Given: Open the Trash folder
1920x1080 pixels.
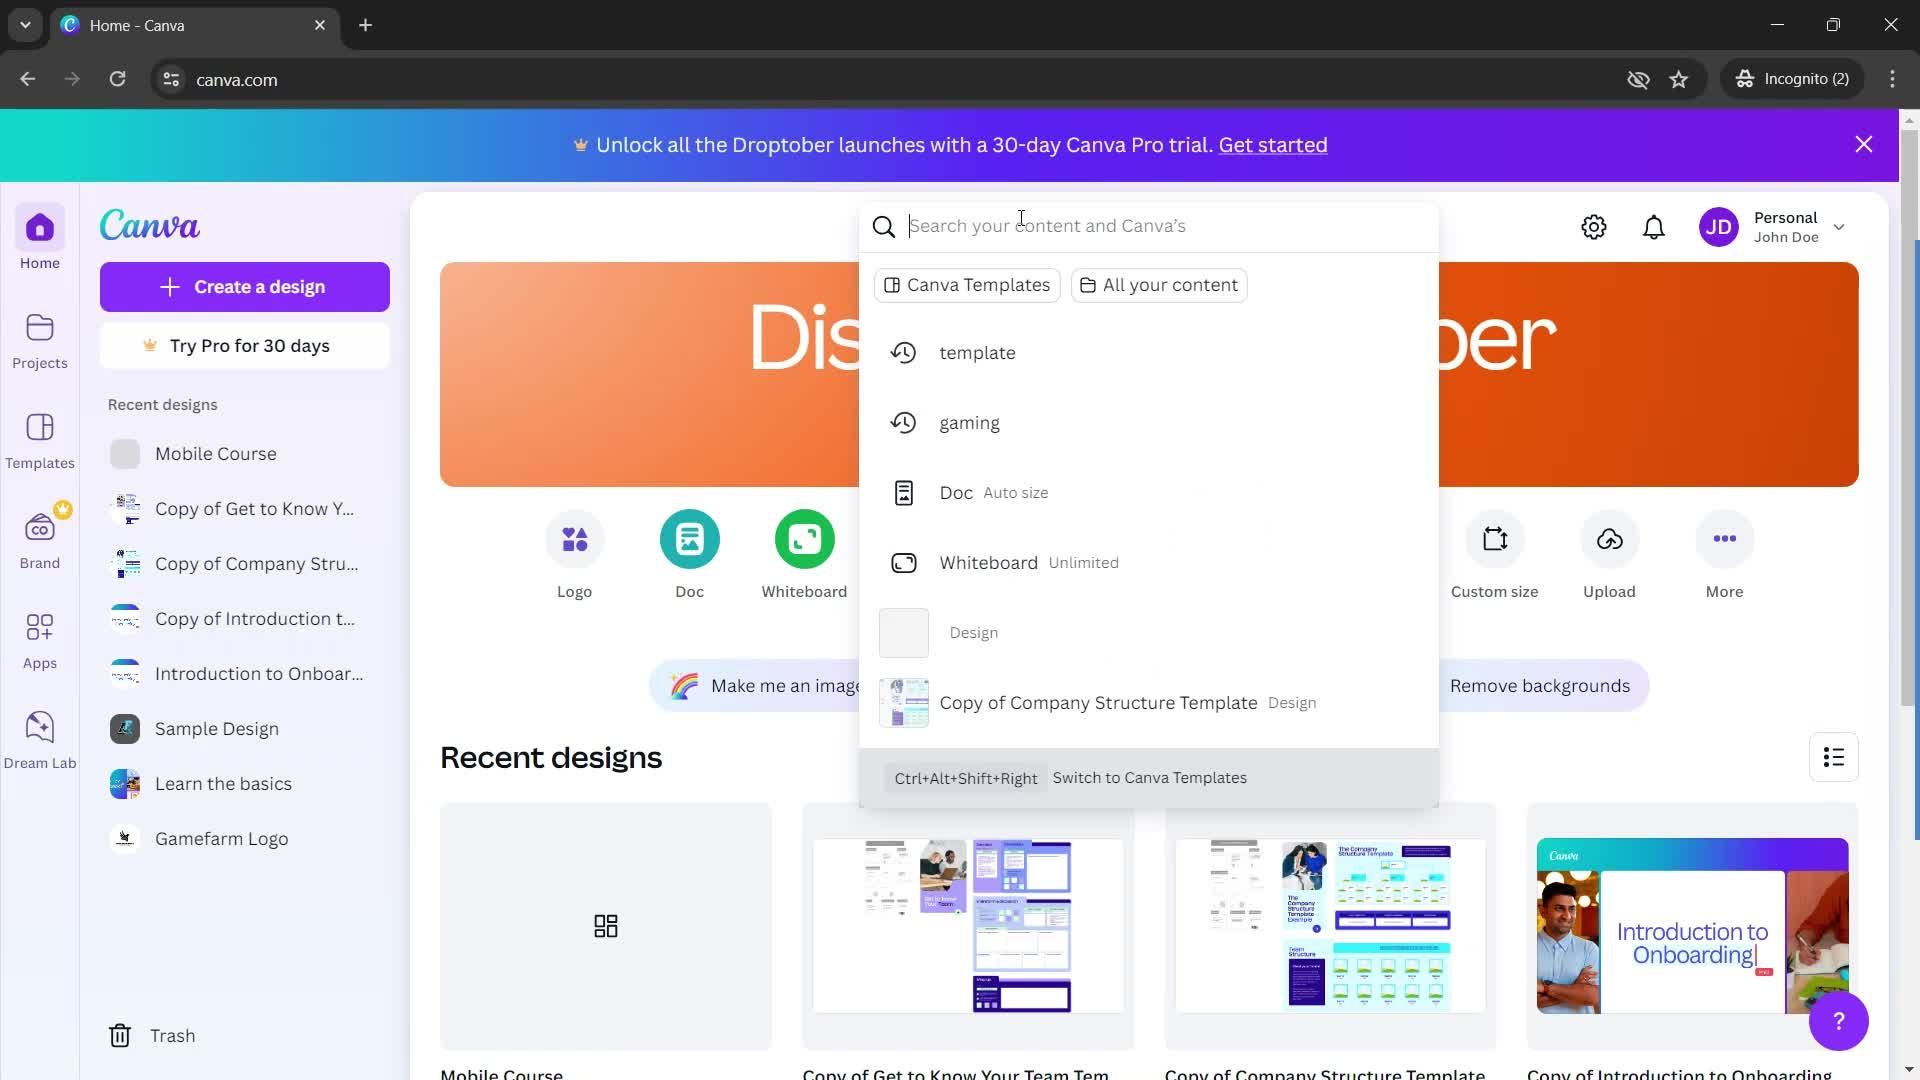Looking at the screenshot, I should point(152,1035).
